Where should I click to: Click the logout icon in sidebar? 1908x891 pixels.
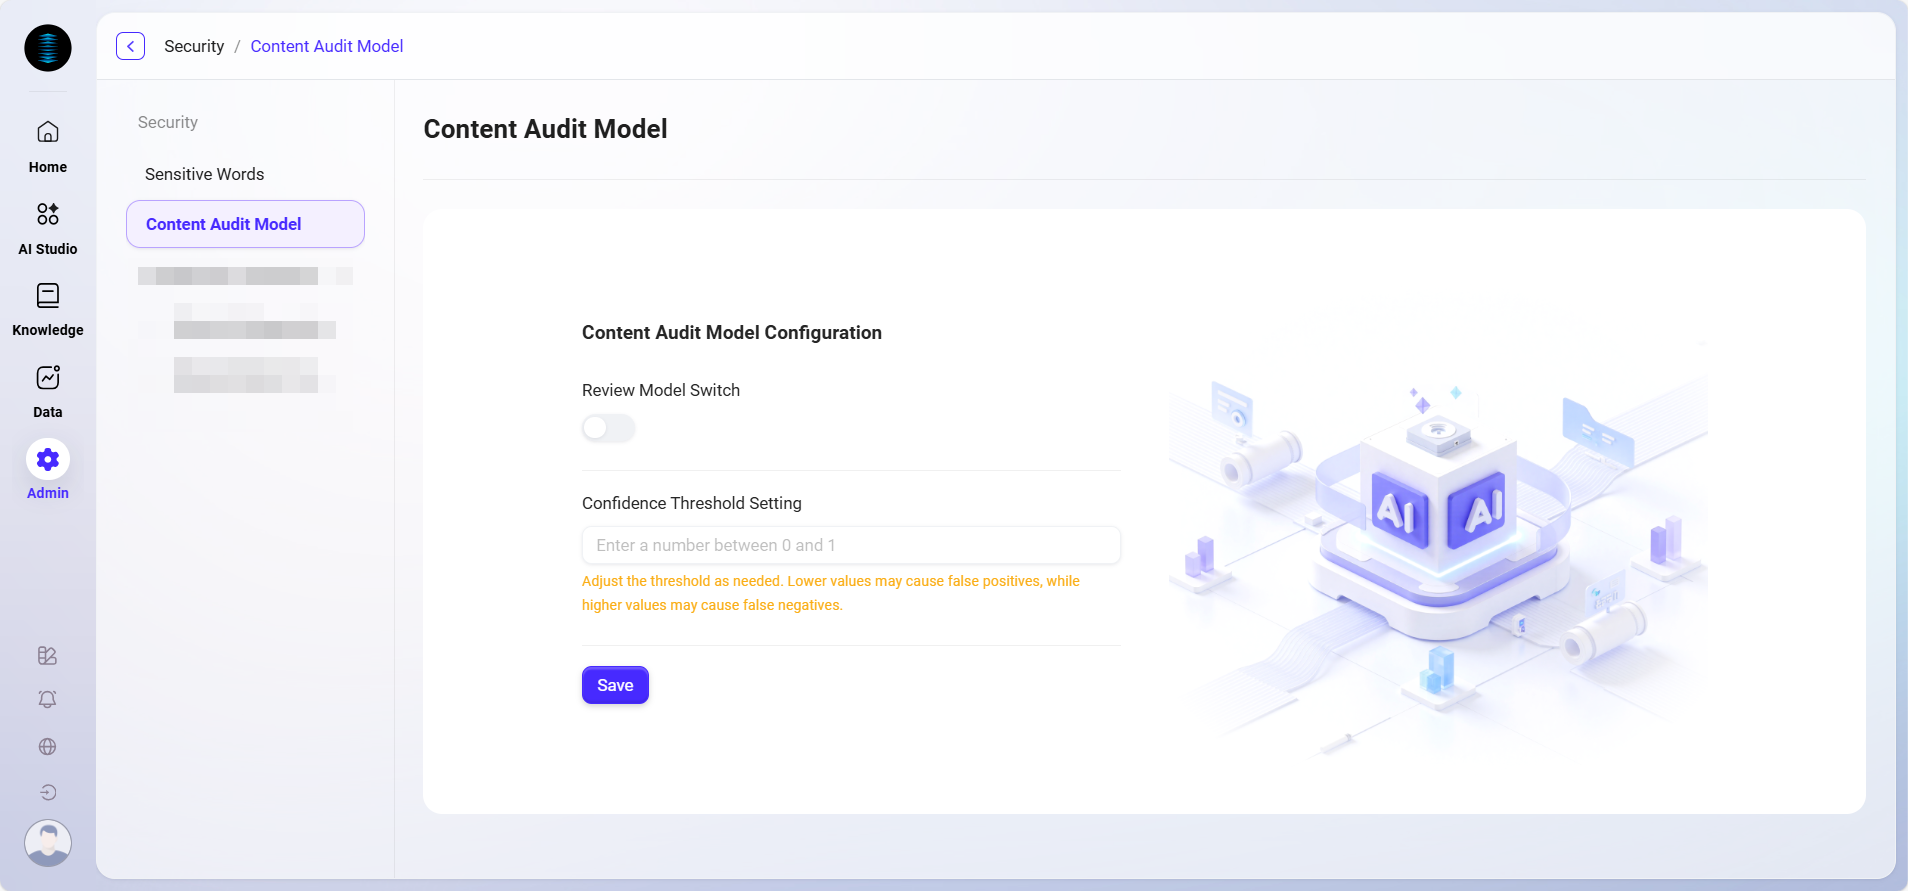pos(47,793)
